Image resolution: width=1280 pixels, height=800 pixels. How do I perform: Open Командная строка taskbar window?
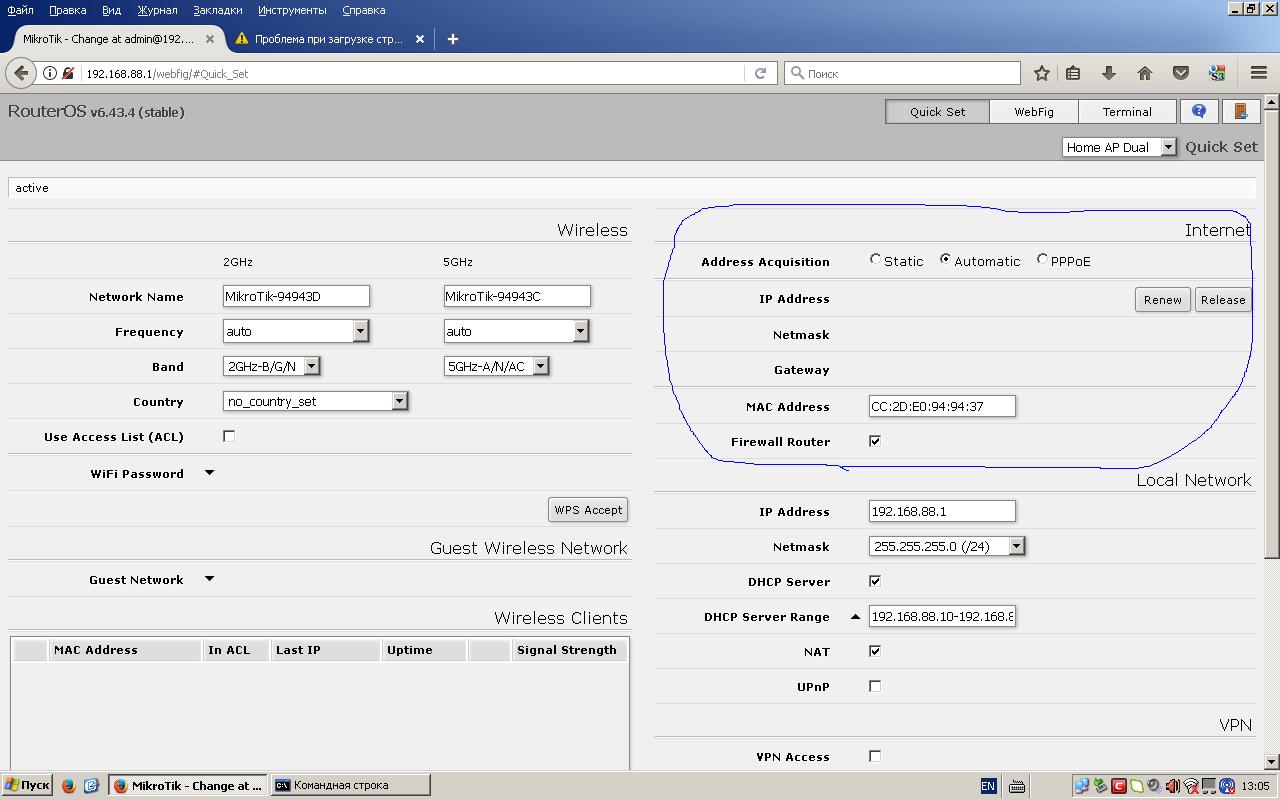coord(351,785)
